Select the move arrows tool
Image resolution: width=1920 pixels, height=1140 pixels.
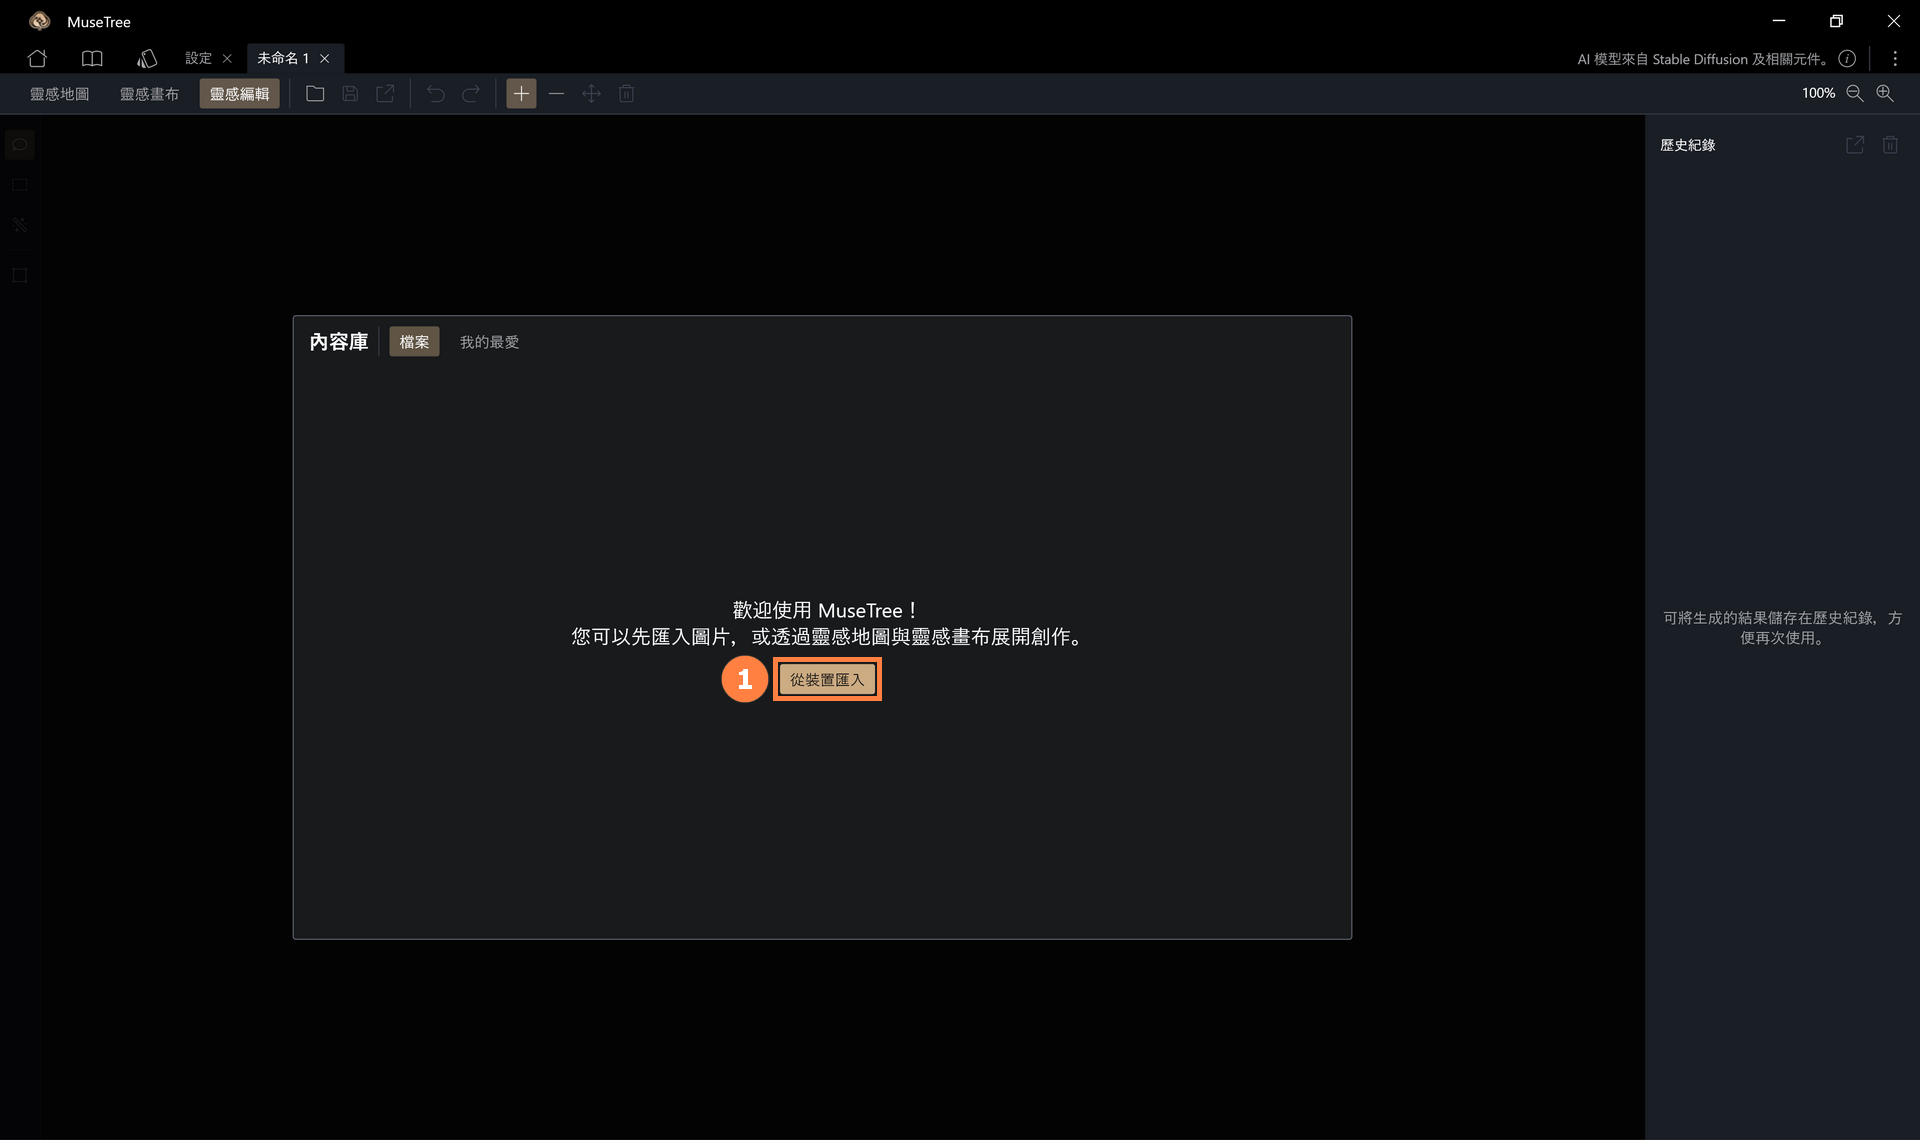pos(591,93)
